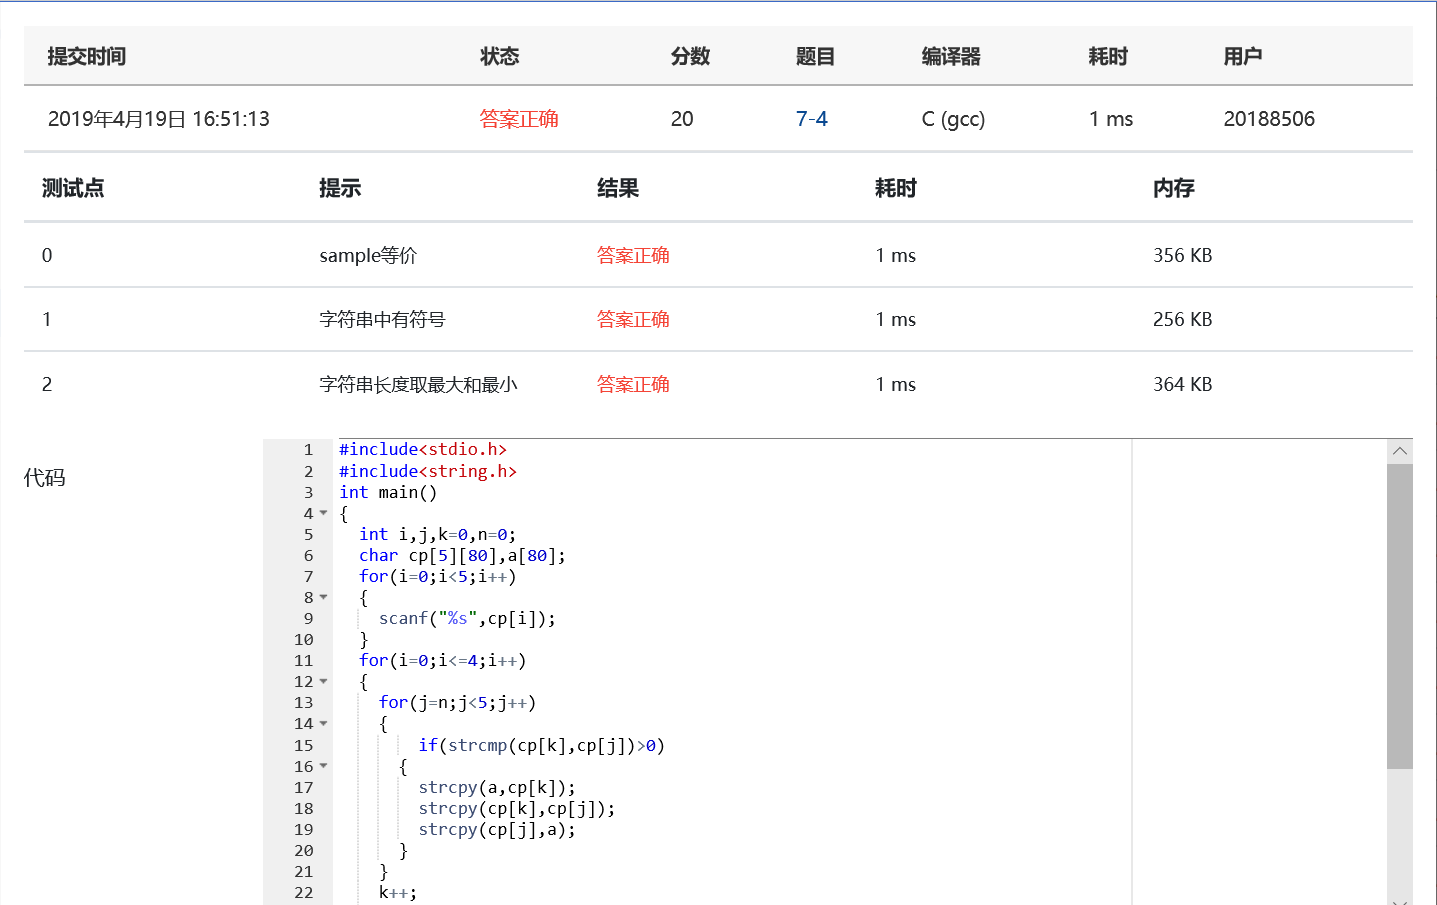Click the 状态 column header
The height and width of the screenshot is (905, 1437).
pos(499,56)
